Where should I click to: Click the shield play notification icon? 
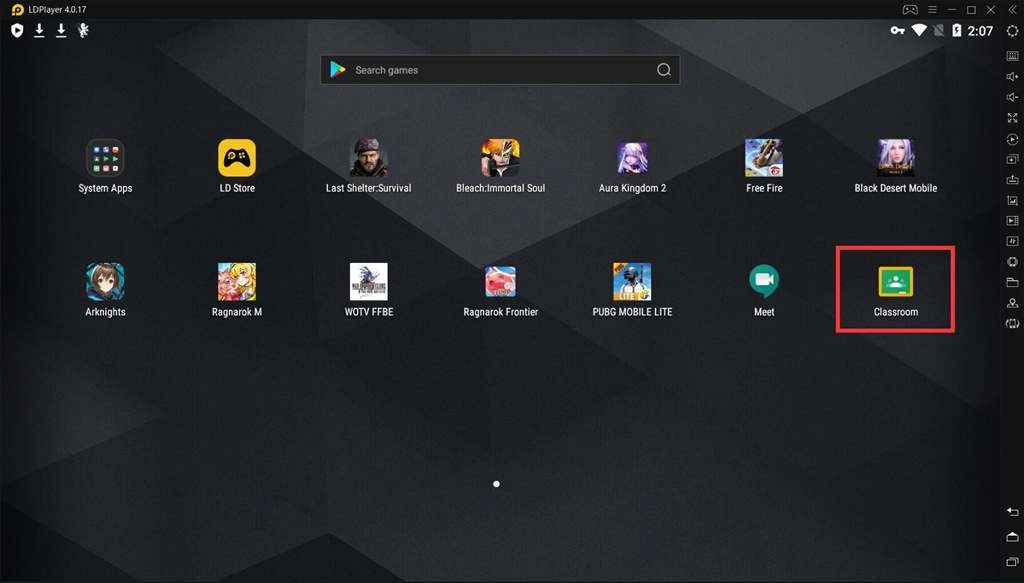(x=17, y=30)
